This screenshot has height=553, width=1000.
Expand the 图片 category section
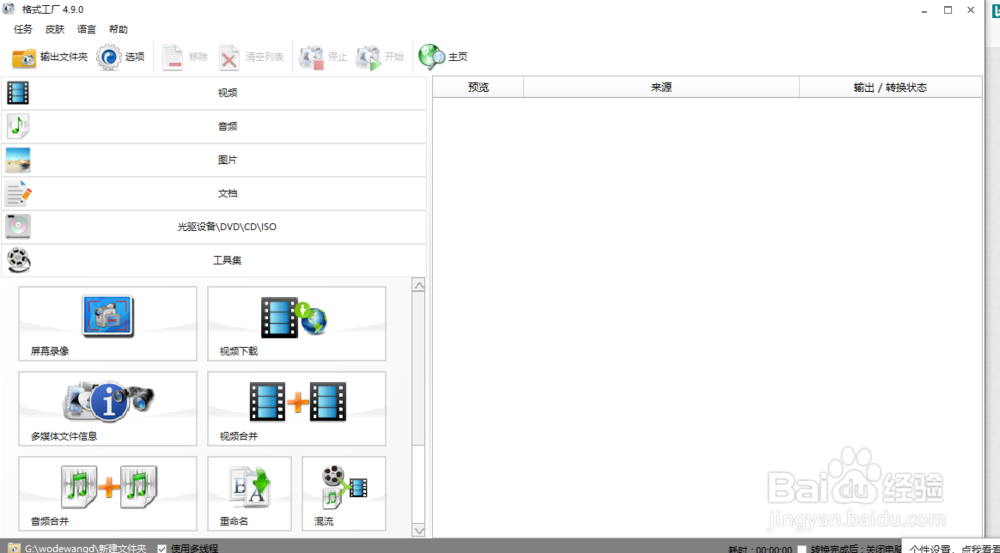coord(214,160)
